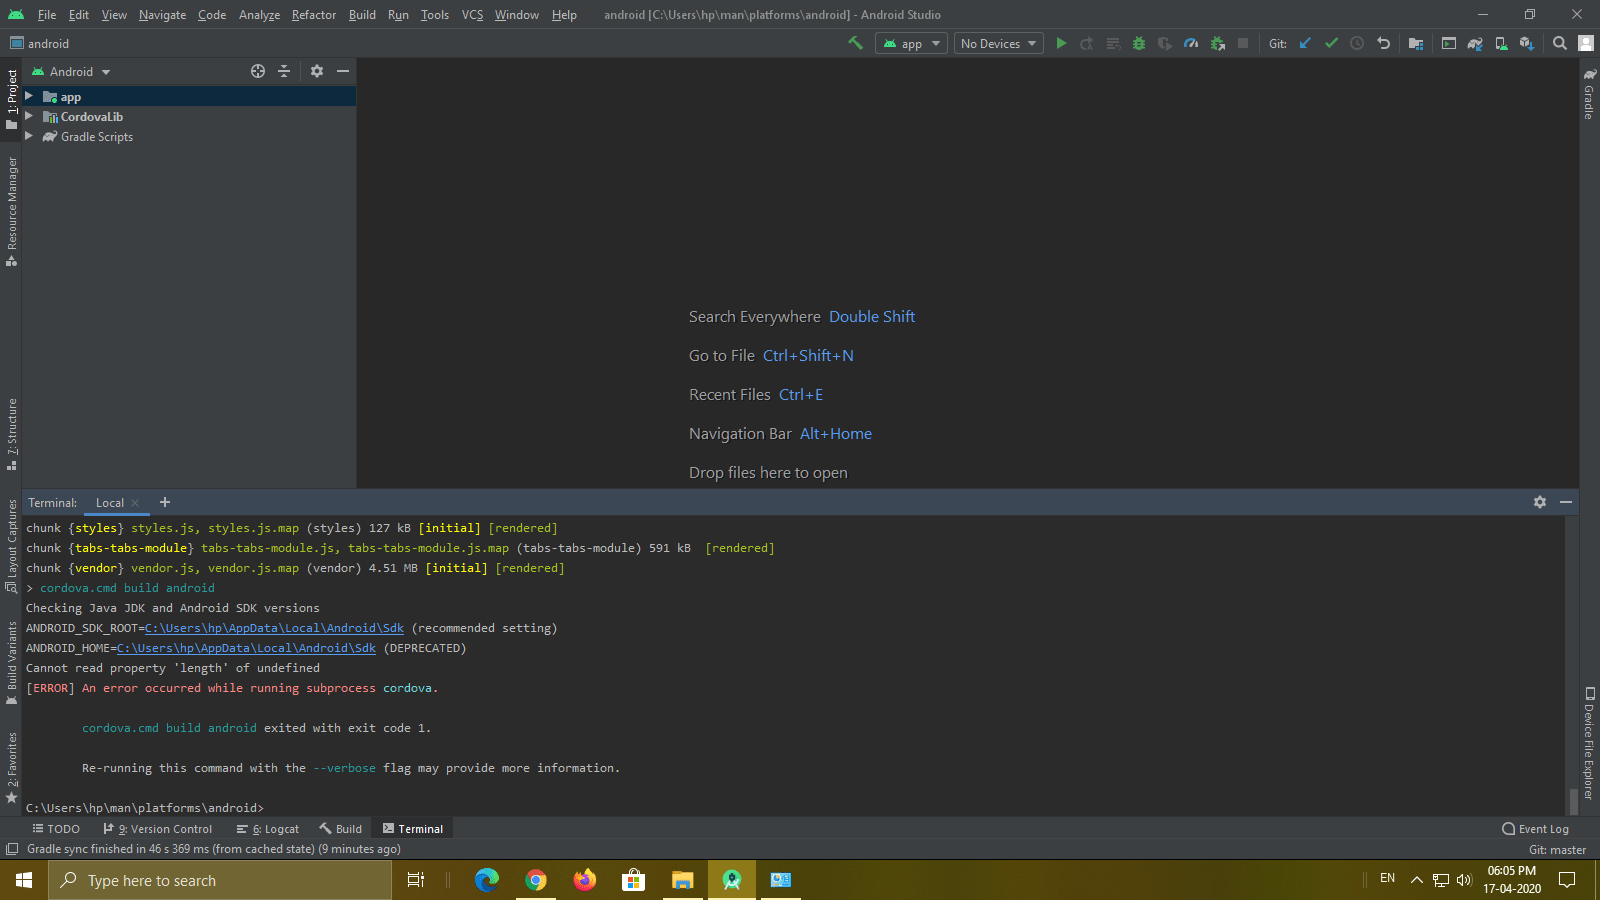Run the app using the Run icon
The height and width of the screenshot is (900, 1600).
click(x=1061, y=43)
